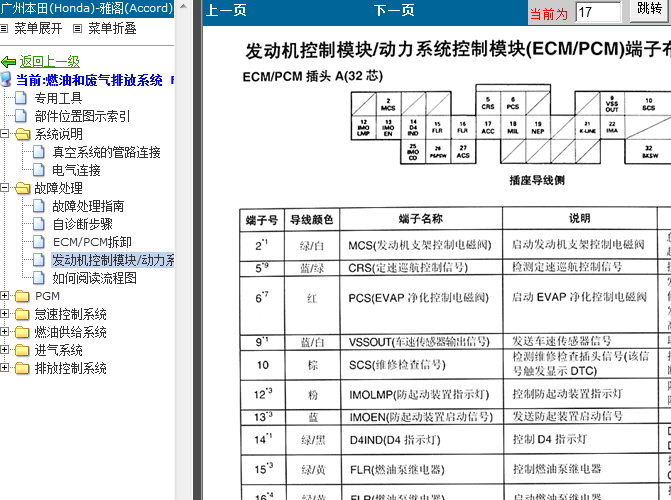The width and height of the screenshot is (671, 500).
Task: Click the green back arrow icon
Action: [x=8, y=62]
